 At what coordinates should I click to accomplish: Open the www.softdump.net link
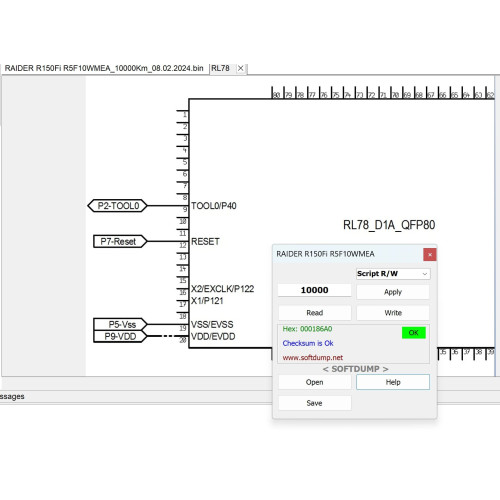click(313, 358)
